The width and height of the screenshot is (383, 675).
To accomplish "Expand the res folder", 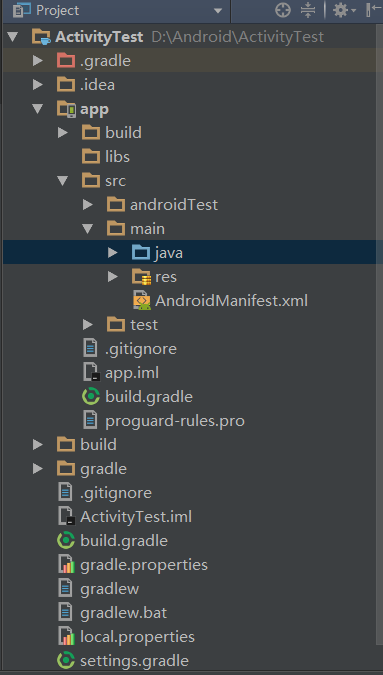I will pyautogui.click(x=113, y=276).
